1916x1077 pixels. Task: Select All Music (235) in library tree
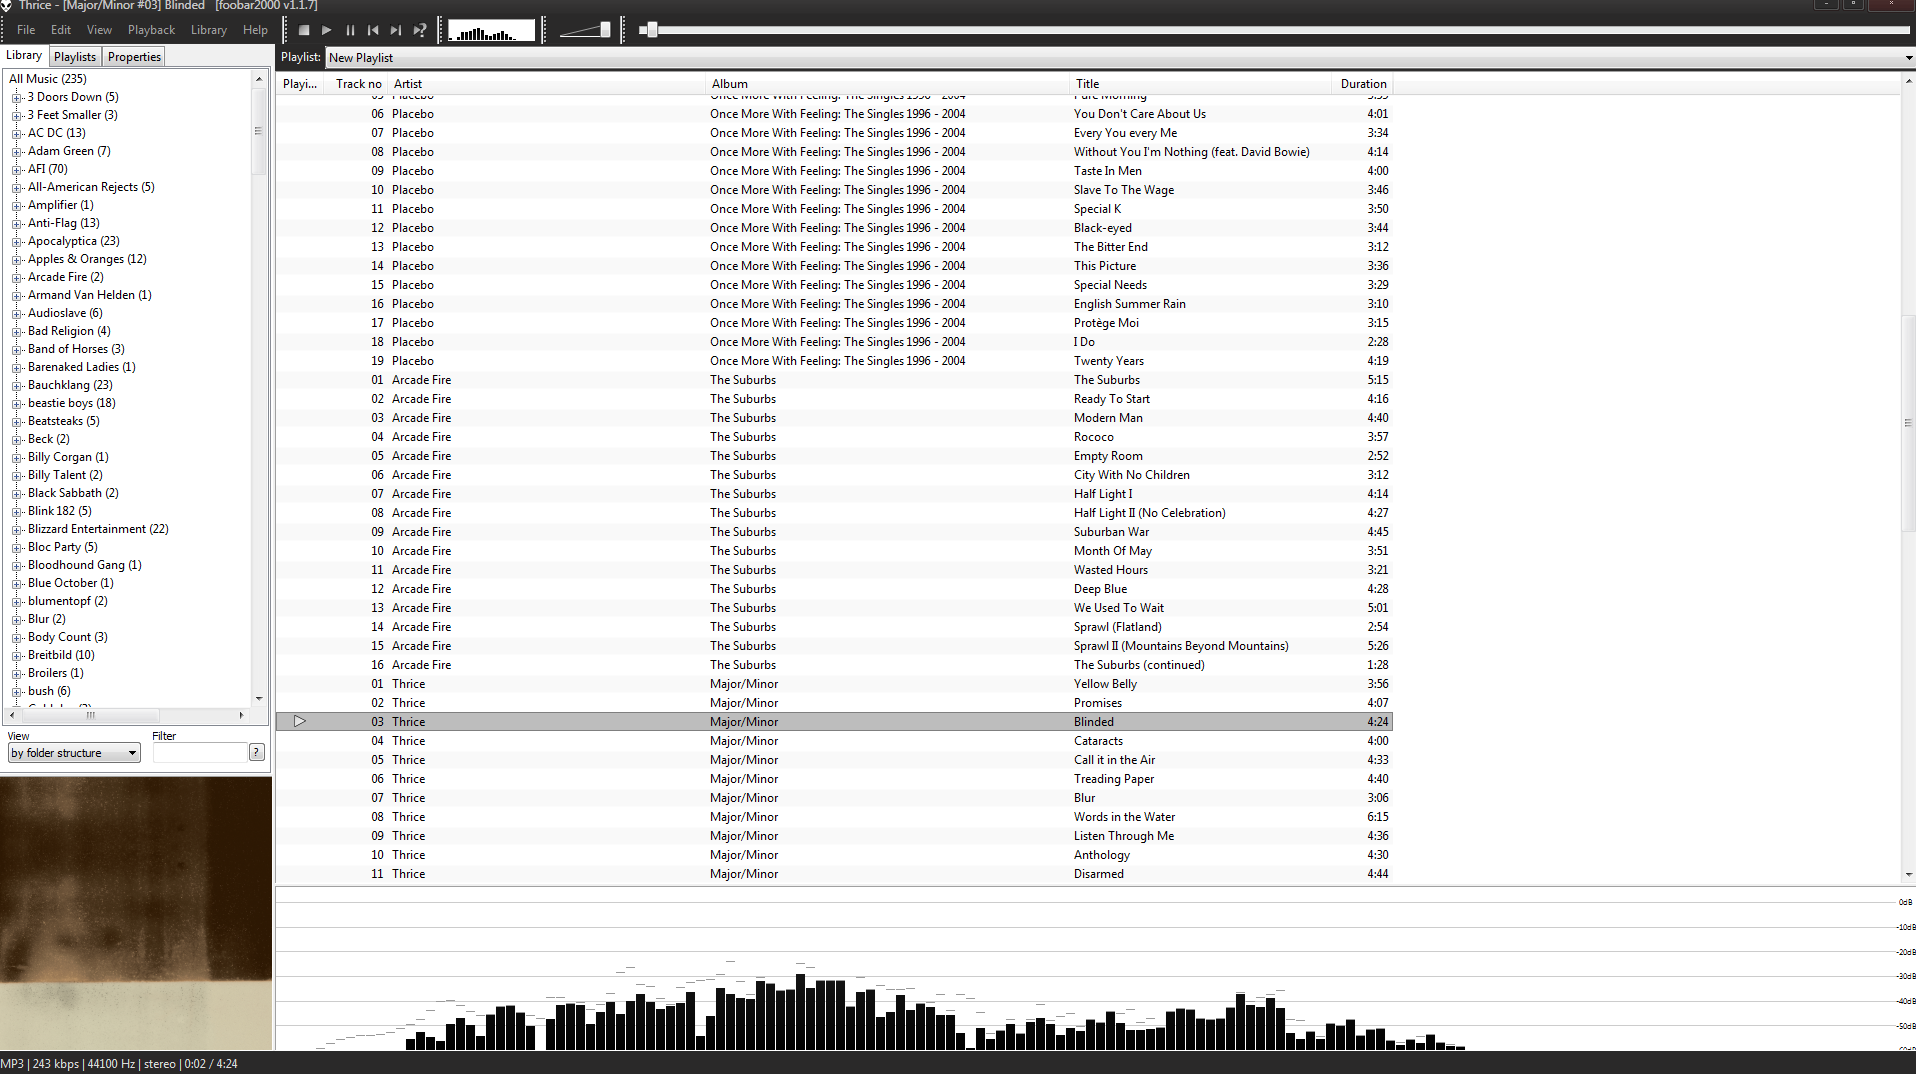[x=47, y=79]
